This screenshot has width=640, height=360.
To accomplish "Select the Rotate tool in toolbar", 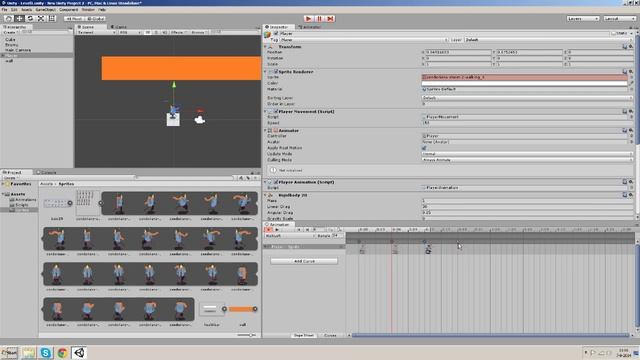I will tap(30, 19).
